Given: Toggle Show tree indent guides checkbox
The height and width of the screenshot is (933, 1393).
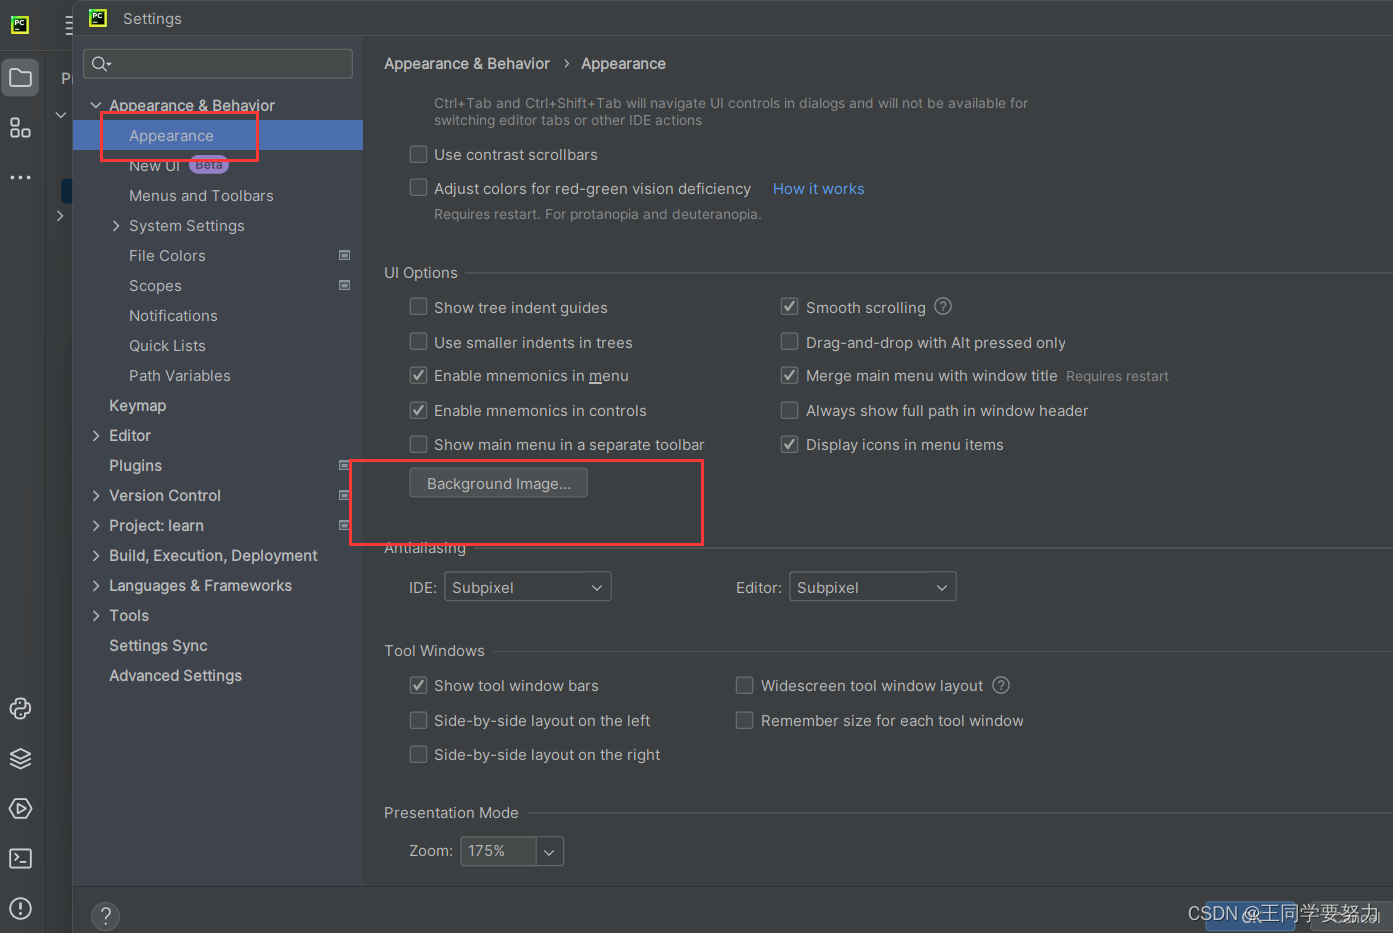Looking at the screenshot, I should click(x=419, y=307).
